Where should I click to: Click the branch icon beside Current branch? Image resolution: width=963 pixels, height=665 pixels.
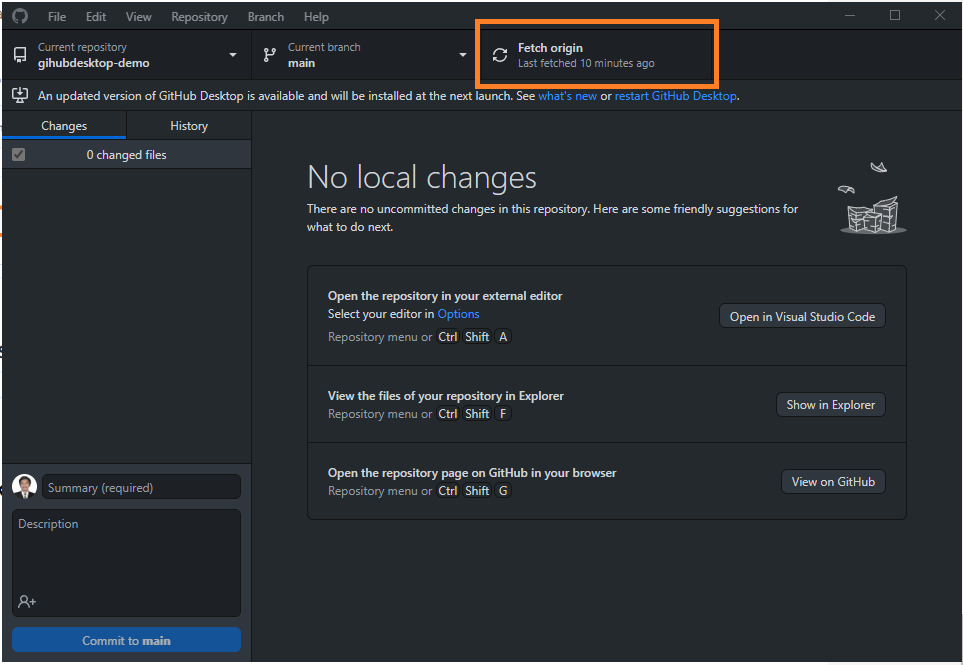coord(270,55)
